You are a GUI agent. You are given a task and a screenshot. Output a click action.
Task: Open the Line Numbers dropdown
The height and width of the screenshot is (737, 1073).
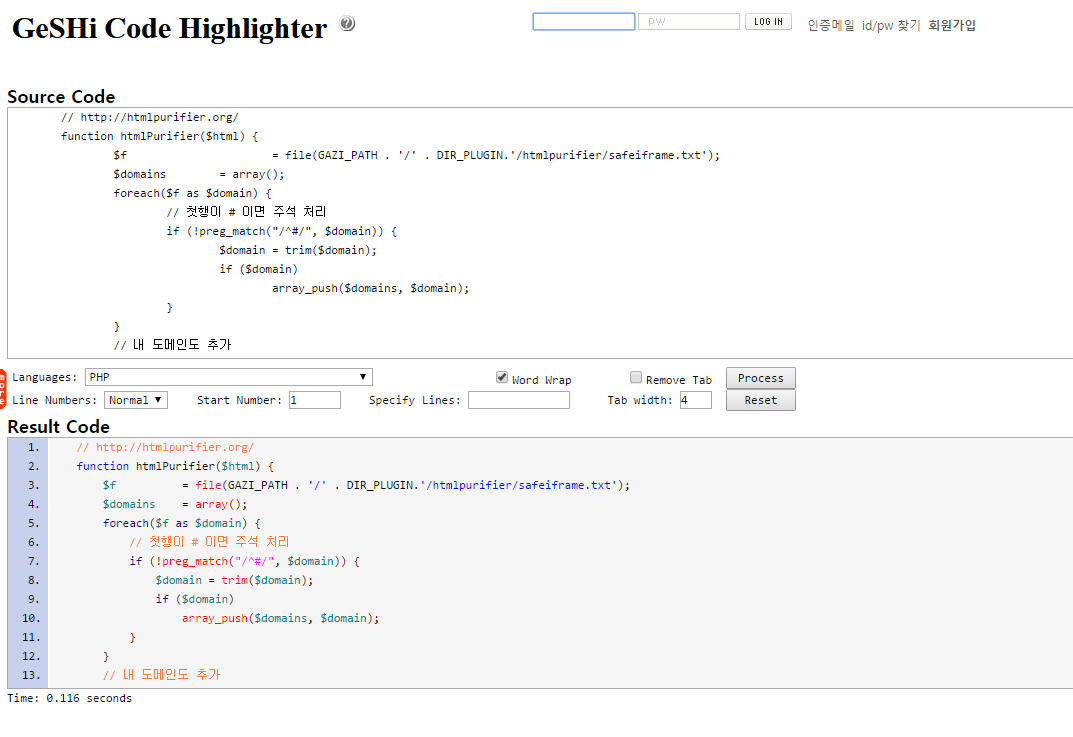(135, 400)
